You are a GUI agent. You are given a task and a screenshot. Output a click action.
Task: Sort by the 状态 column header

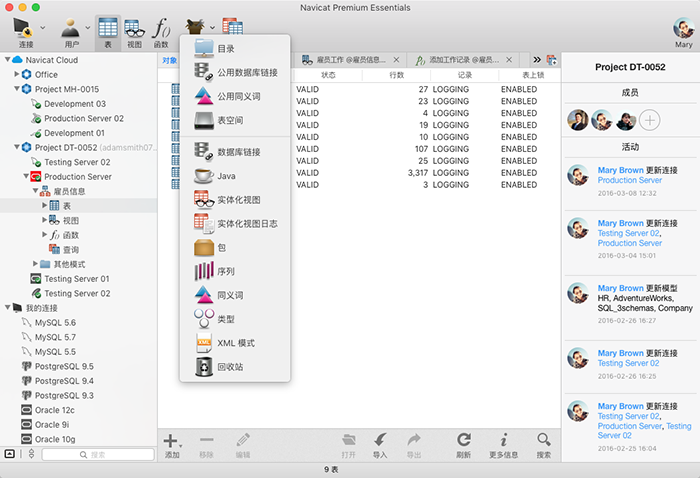click(328, 75)
